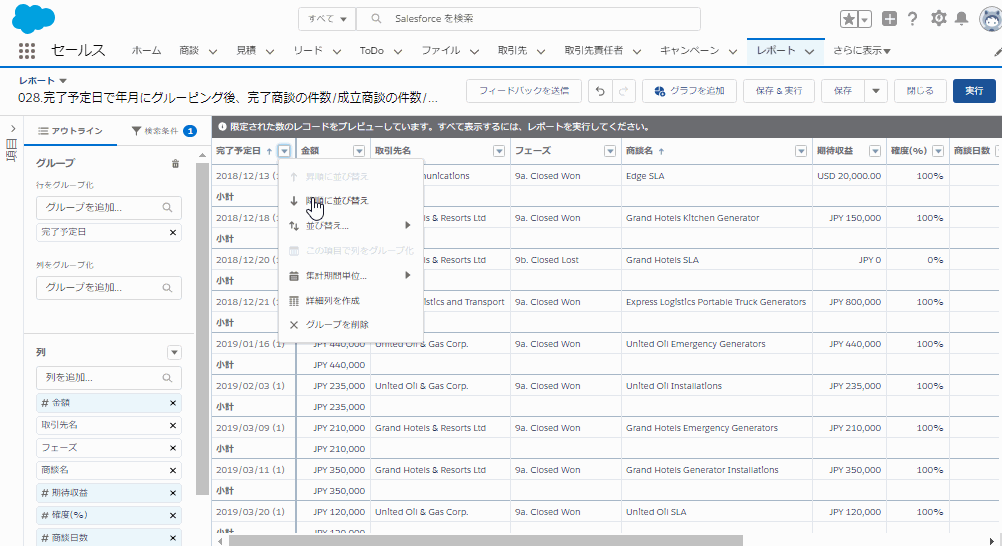Remove the 確度(%) column

click(x=173, y=515)
